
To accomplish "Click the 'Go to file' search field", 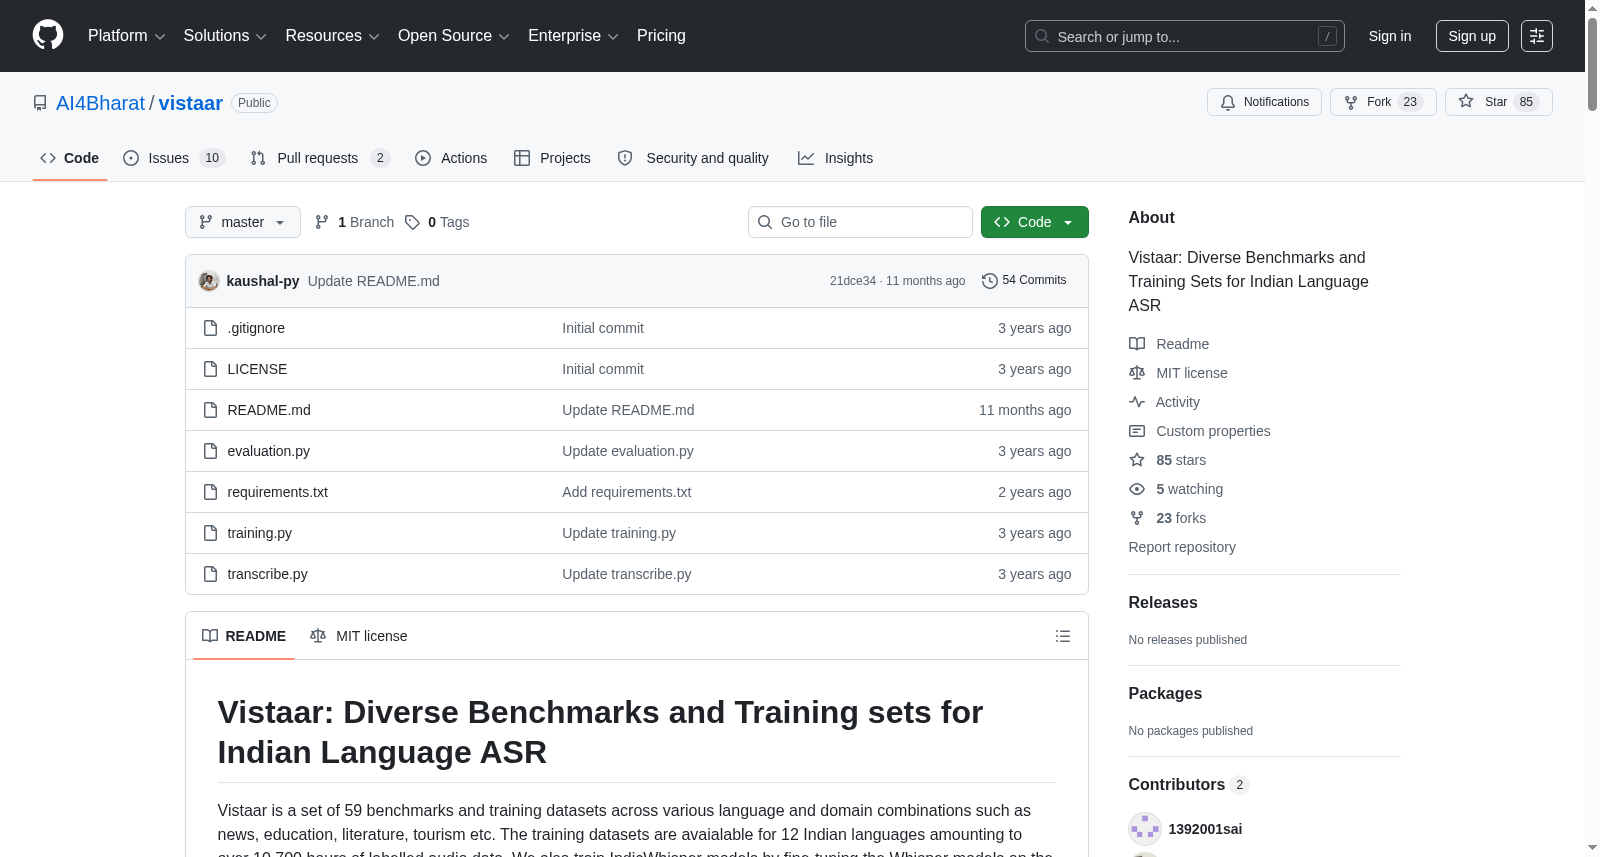I will [x=860, y=222].
